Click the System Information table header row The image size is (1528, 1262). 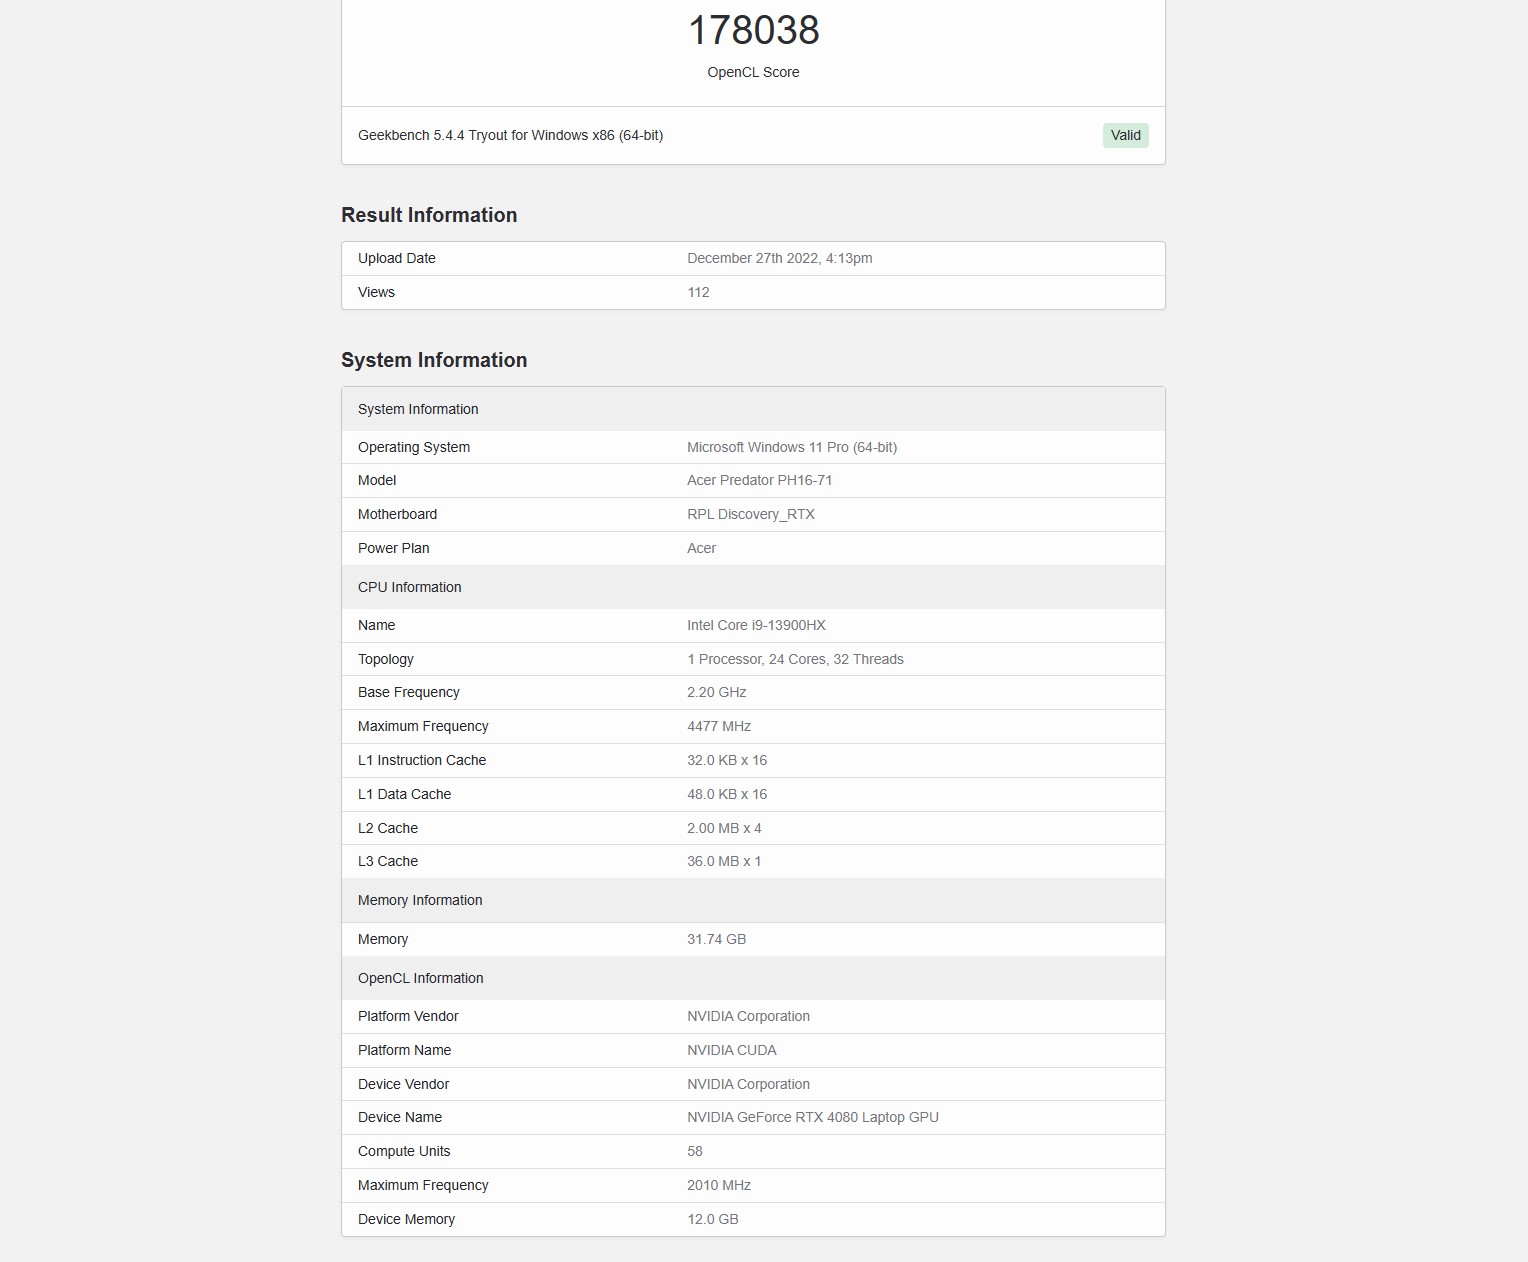(x=753, y=409)
